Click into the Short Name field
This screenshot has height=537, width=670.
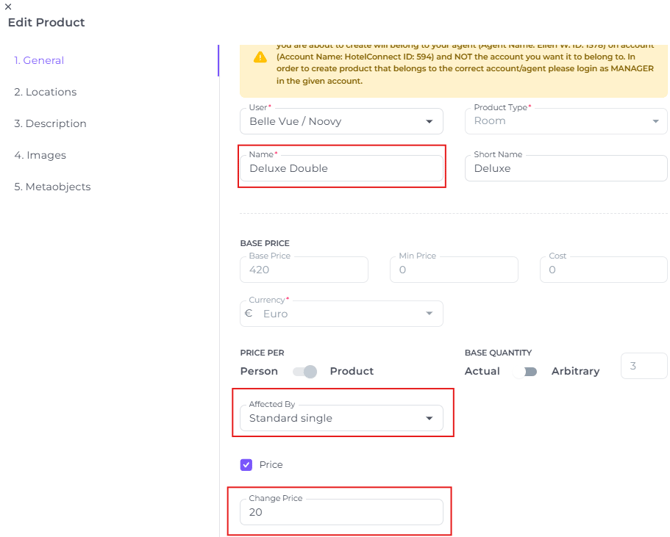click(x=566, y=168)
